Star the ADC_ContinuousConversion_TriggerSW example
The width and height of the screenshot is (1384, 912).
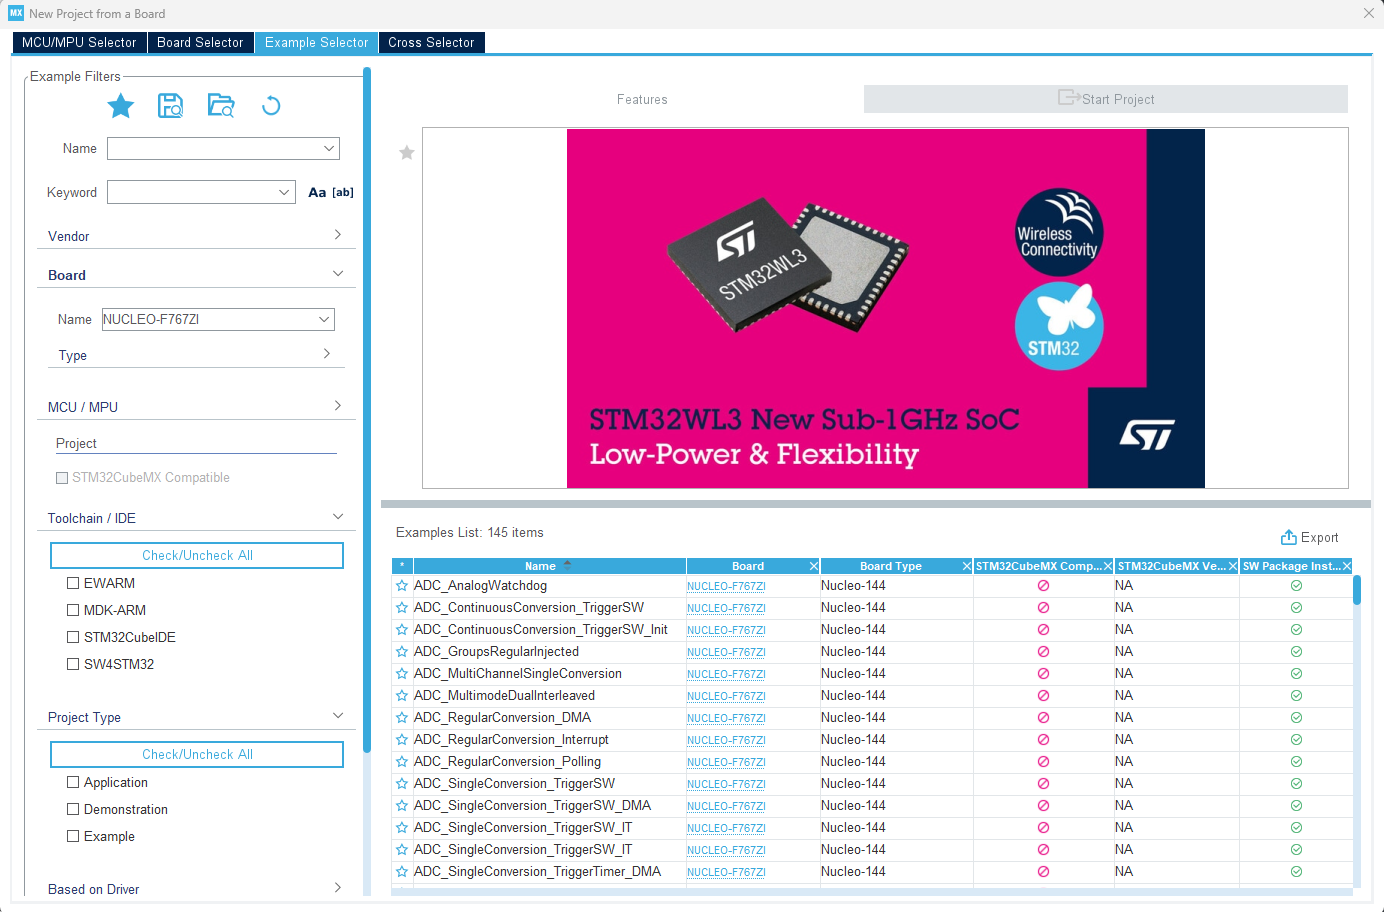click(402, 608)
